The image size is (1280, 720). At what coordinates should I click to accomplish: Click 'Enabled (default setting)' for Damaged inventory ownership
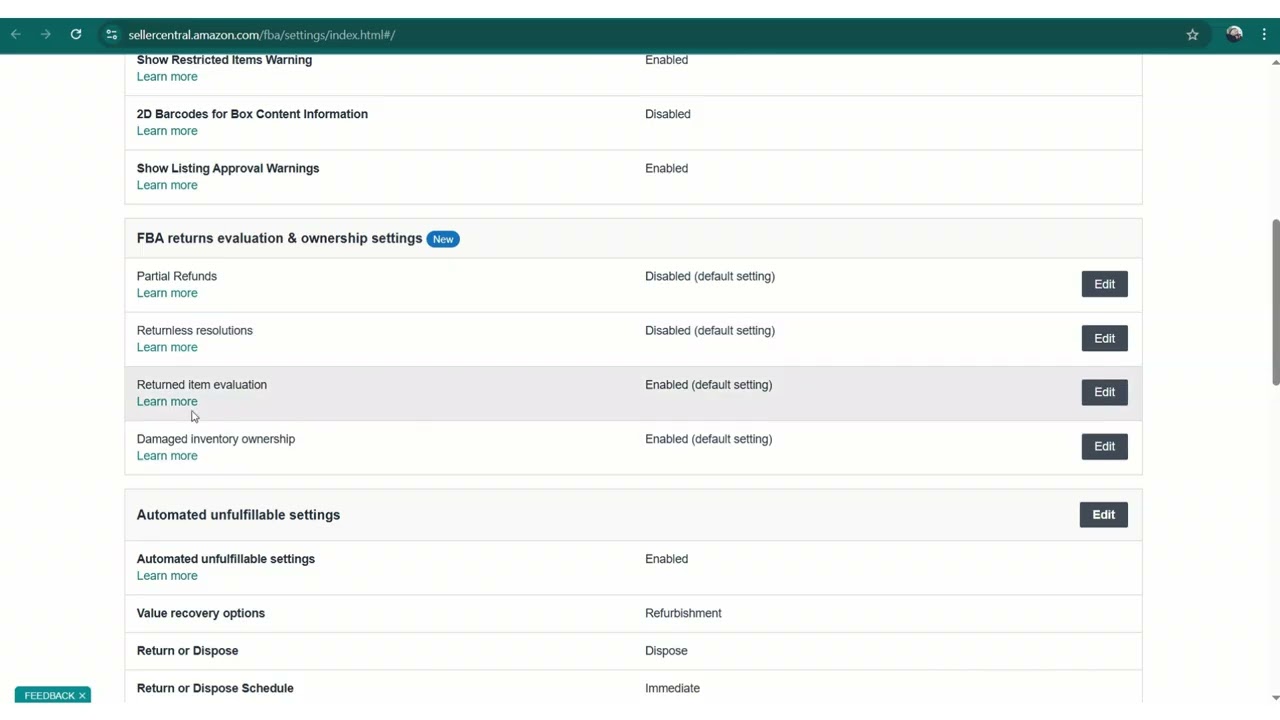708,439
